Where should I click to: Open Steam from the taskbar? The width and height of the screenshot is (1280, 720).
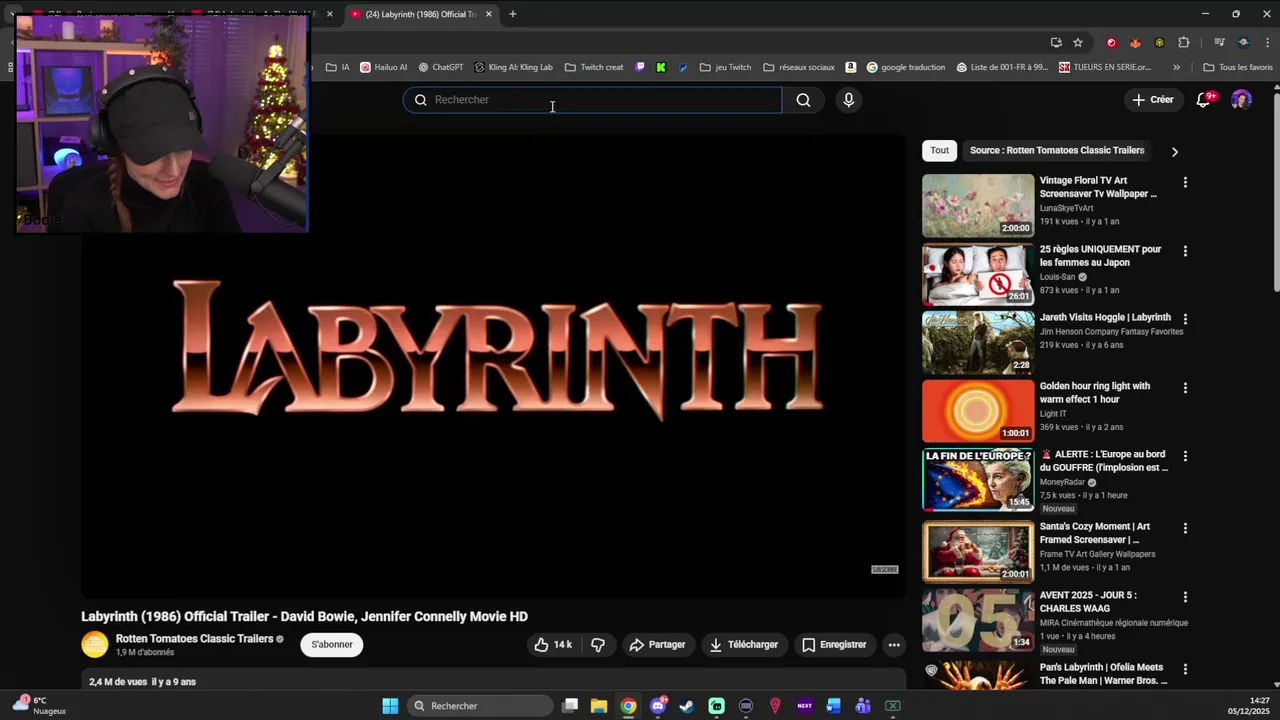pyautogui.click(x=687, y=706)
